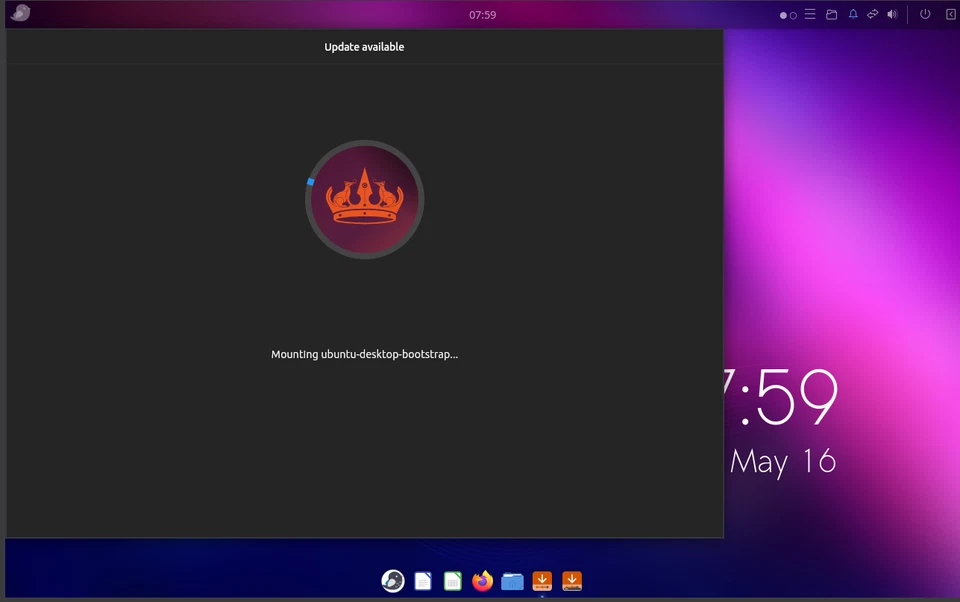The image size is (960, 602).
Task: Launch LibreOffice Writer from the dock
Action: 422,581
